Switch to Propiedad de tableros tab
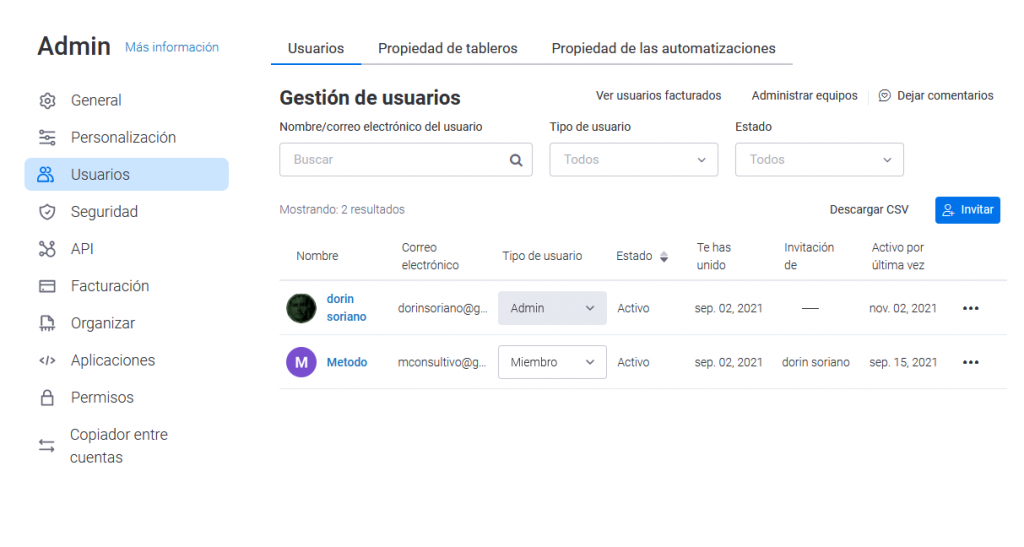The height and width of the screenshot is (547, 1024). [447, 48]
